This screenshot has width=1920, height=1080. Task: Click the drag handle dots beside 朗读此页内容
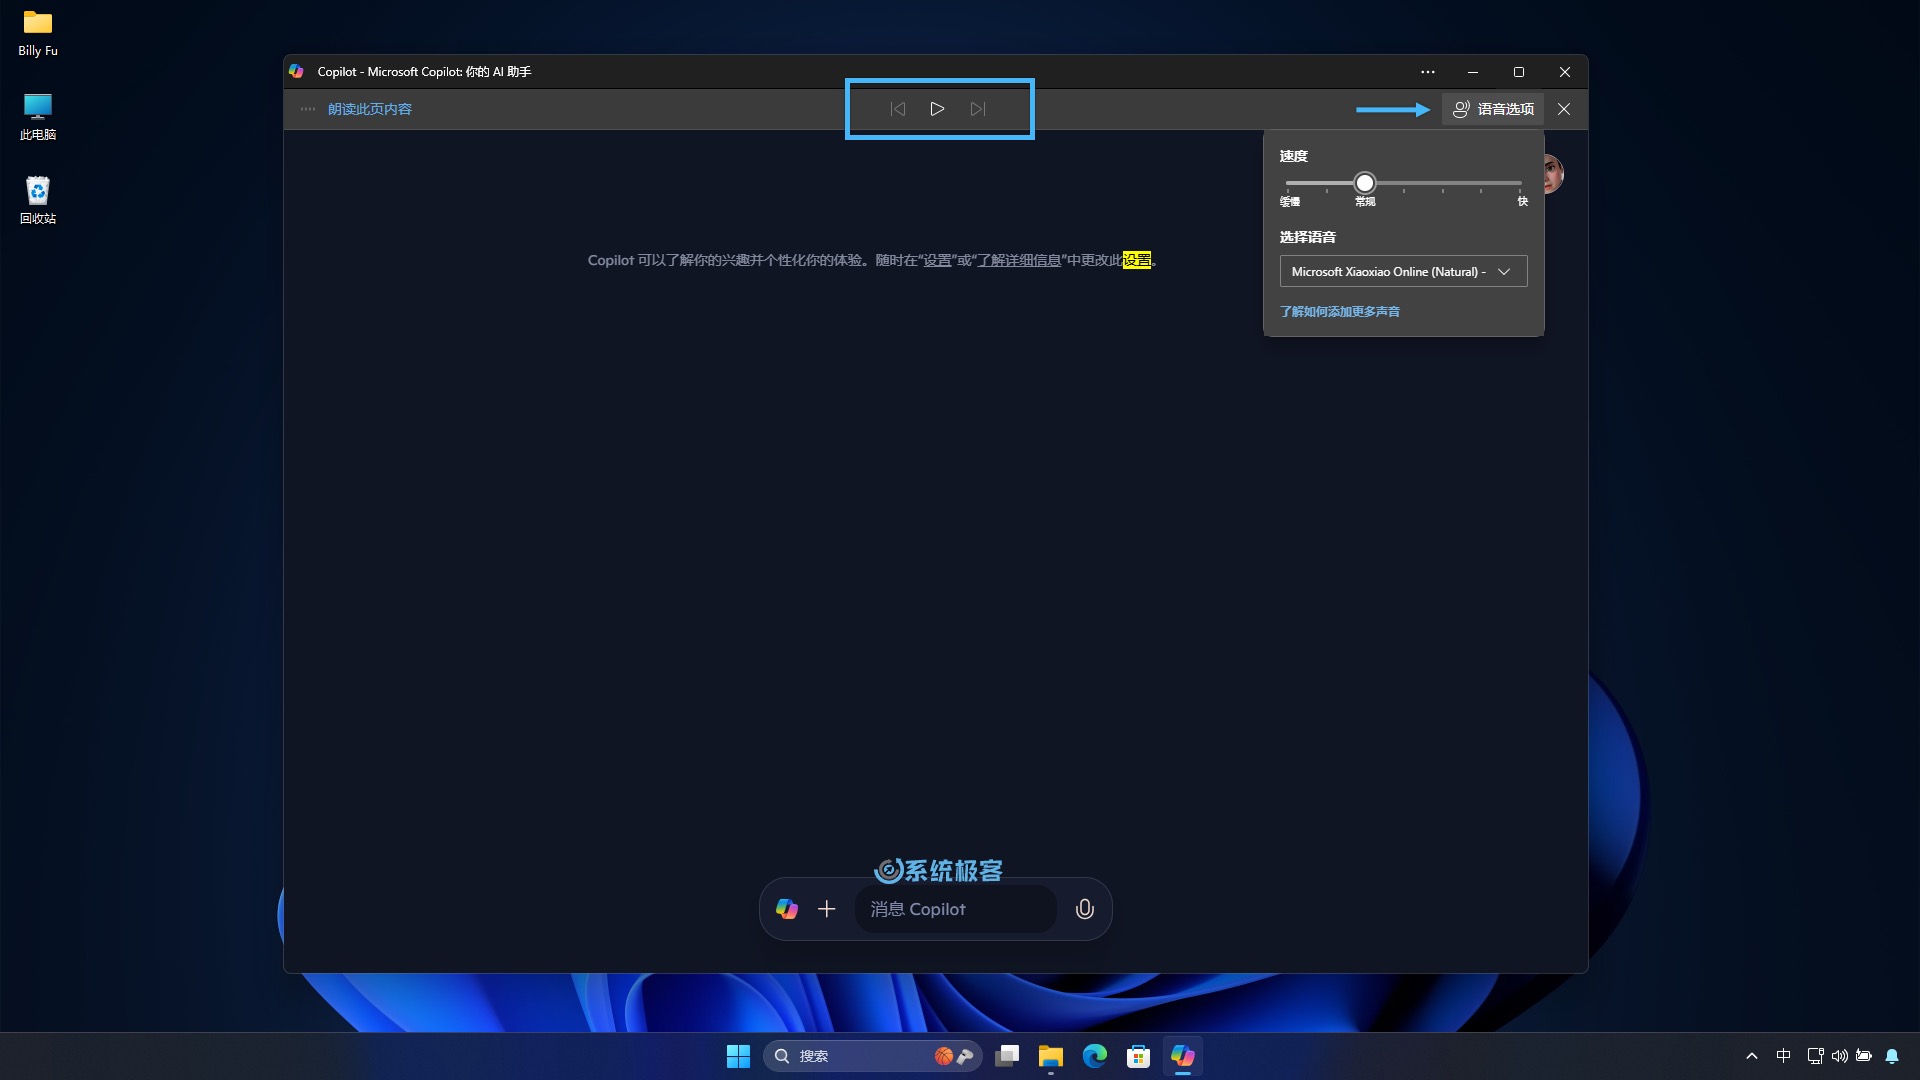click(308, 109)
